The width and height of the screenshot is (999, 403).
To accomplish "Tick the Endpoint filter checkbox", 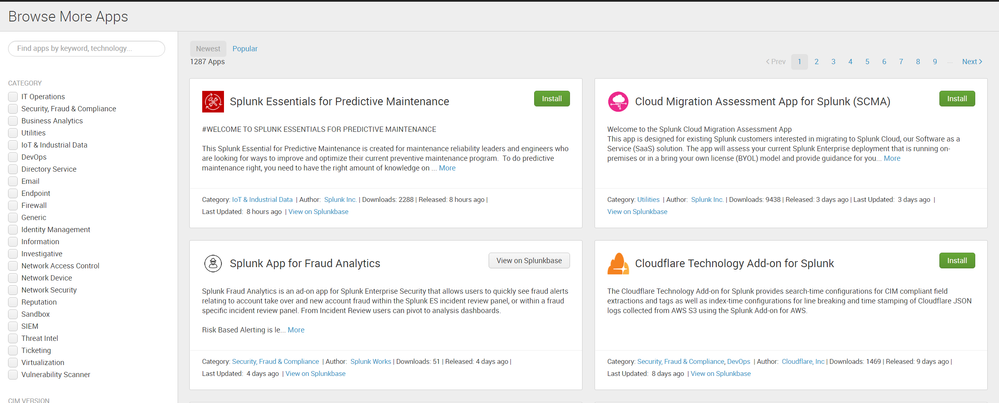I will coord(13,194).
